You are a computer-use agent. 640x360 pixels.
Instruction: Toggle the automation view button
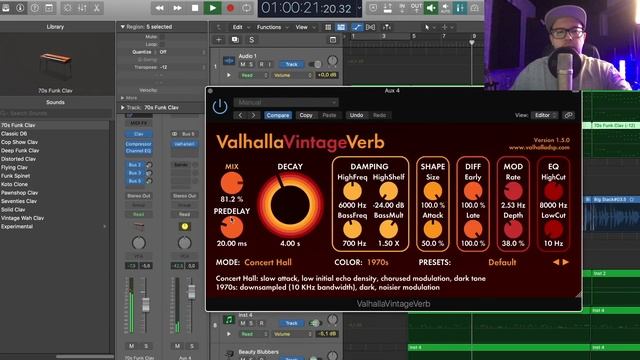[357, 27]
